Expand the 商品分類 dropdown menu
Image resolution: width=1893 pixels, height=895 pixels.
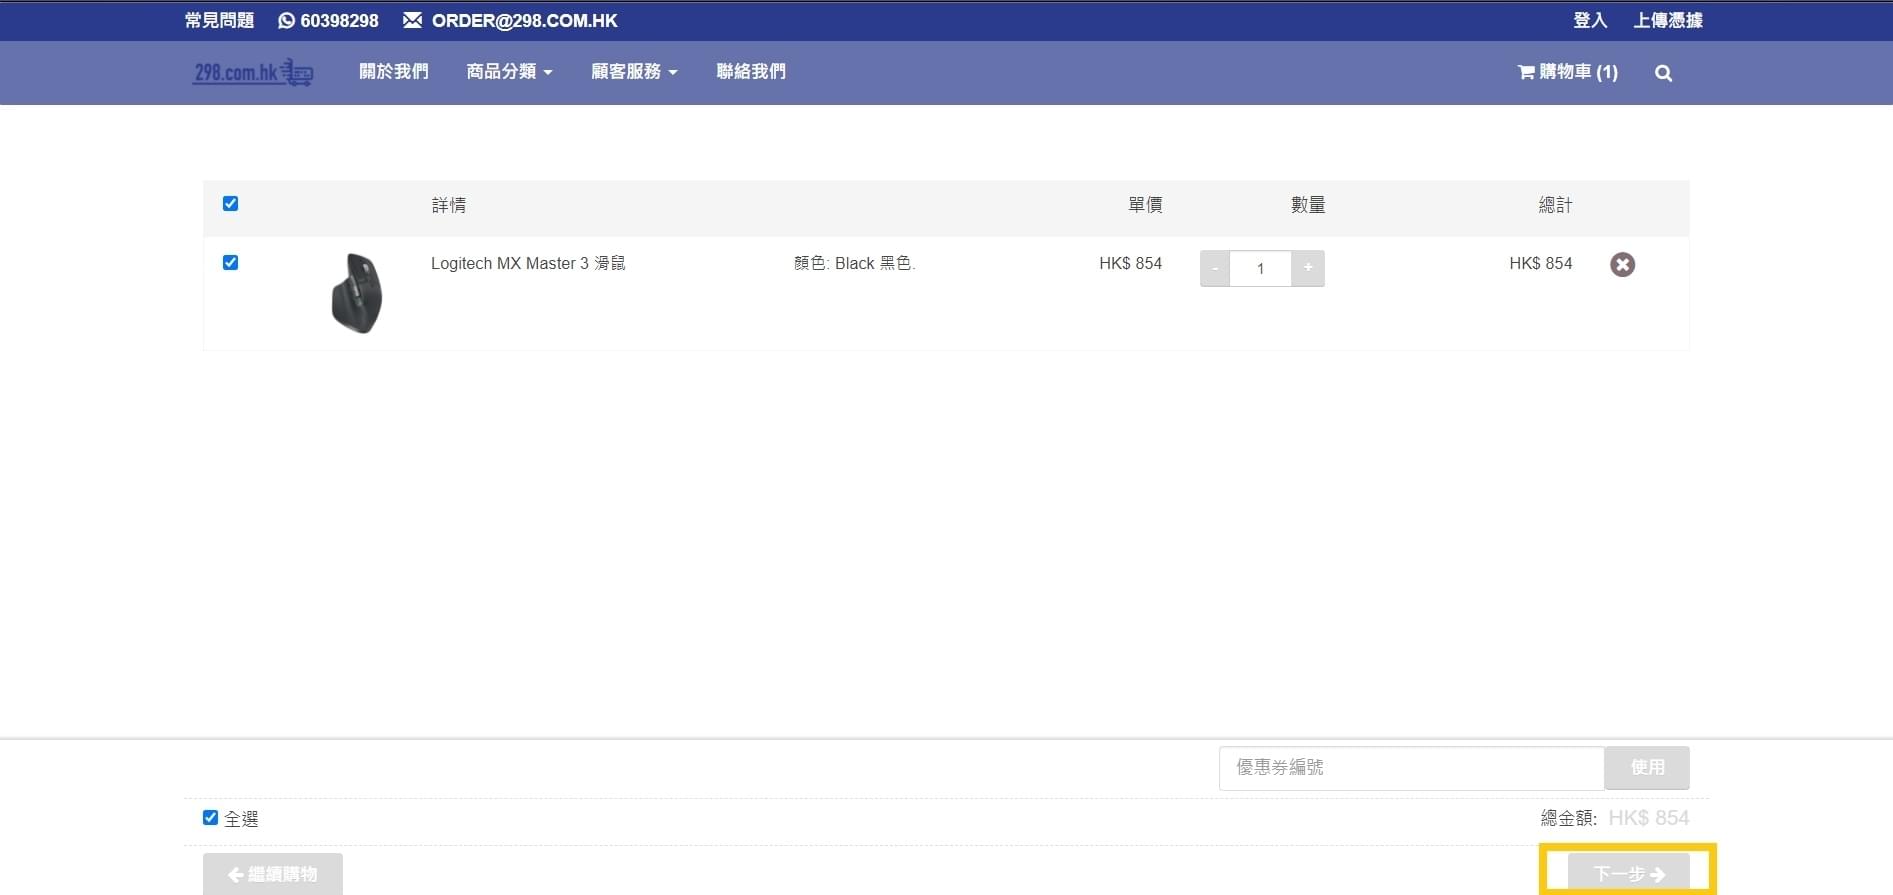coord(509,72)
